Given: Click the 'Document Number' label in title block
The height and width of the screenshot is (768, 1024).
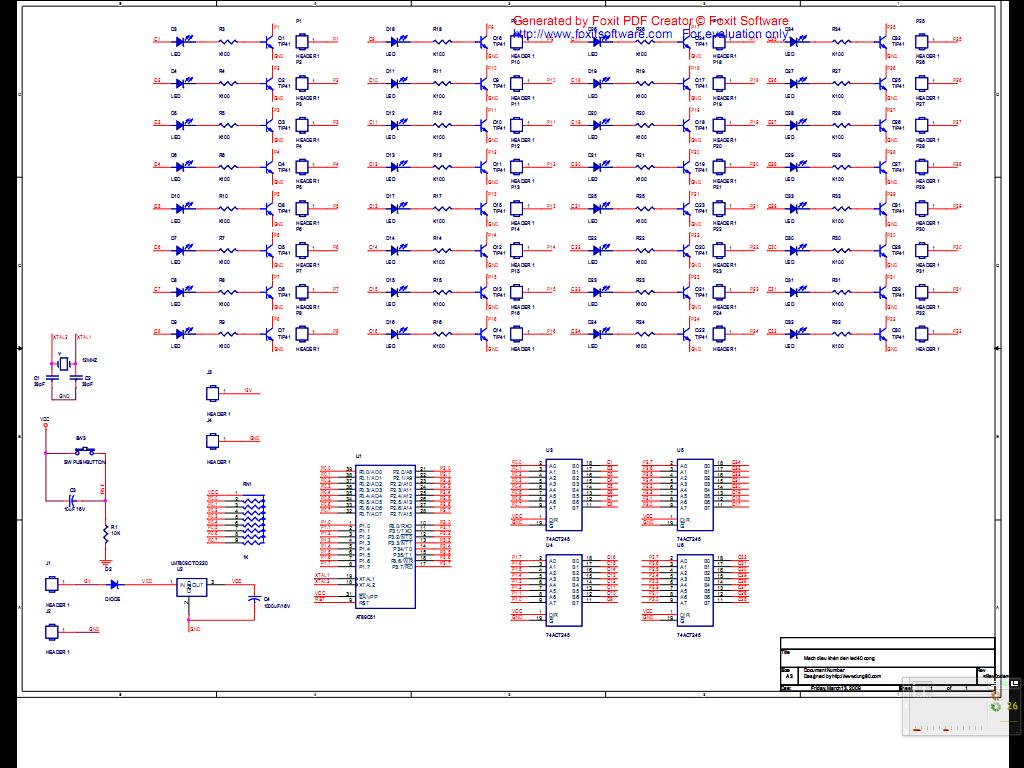Looking at the screenshot, I should click(x=824, y=670).
